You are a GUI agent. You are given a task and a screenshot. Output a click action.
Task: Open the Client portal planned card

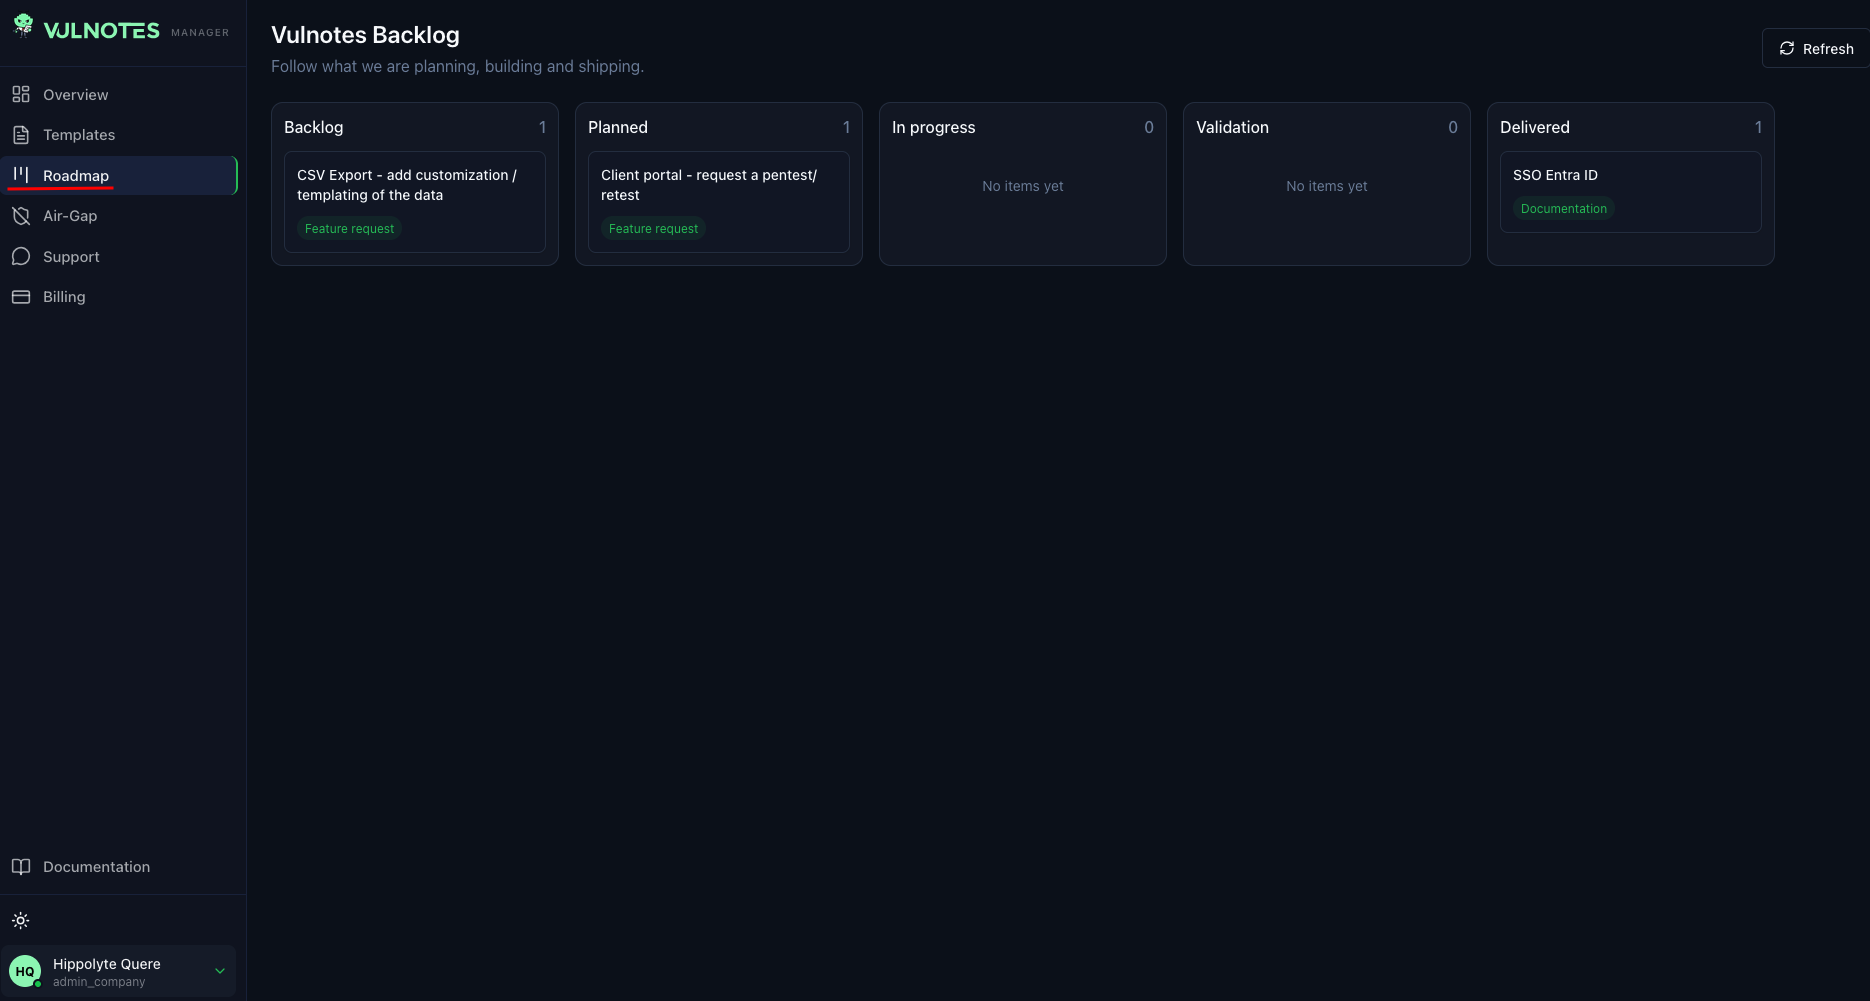pyautogui.click(x=719, y=202)
